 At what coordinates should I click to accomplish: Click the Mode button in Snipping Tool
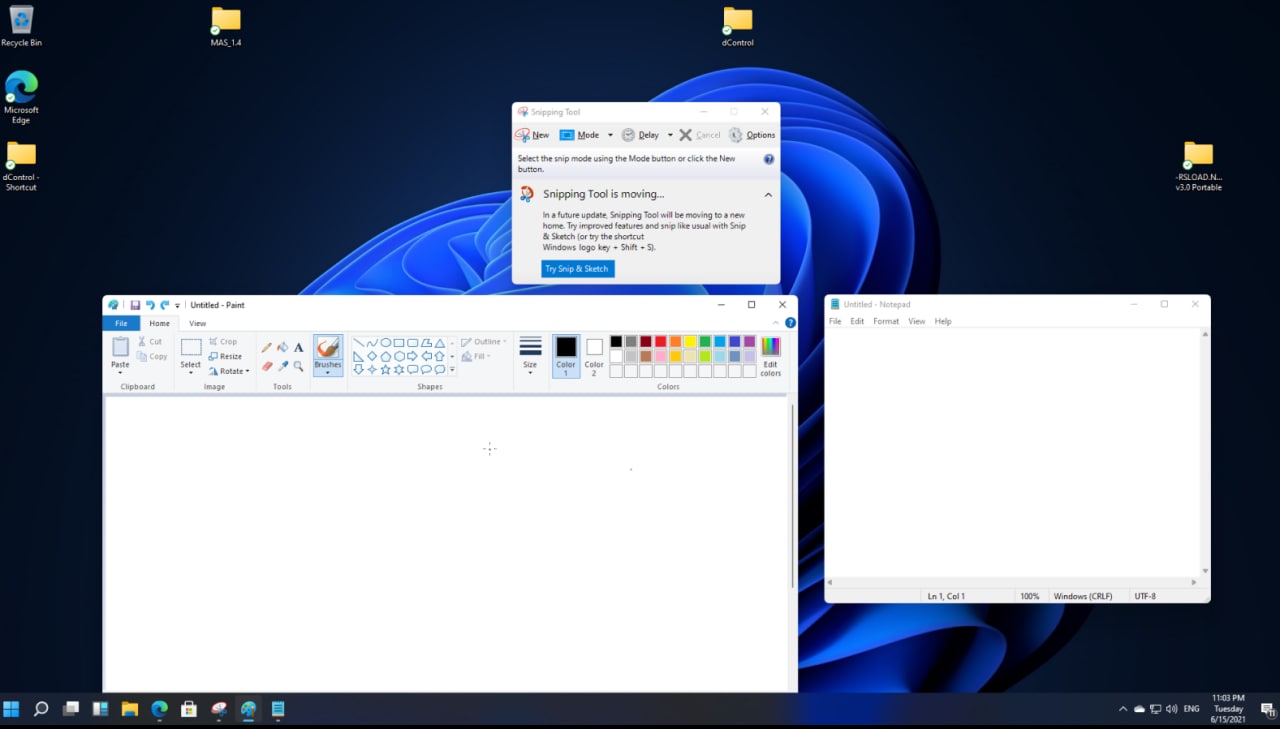pyautogui.click(x=580, y=135)
